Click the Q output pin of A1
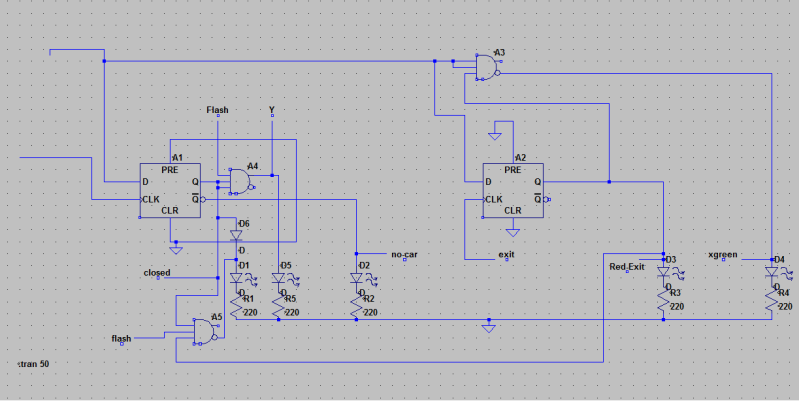 coord(195,182)
